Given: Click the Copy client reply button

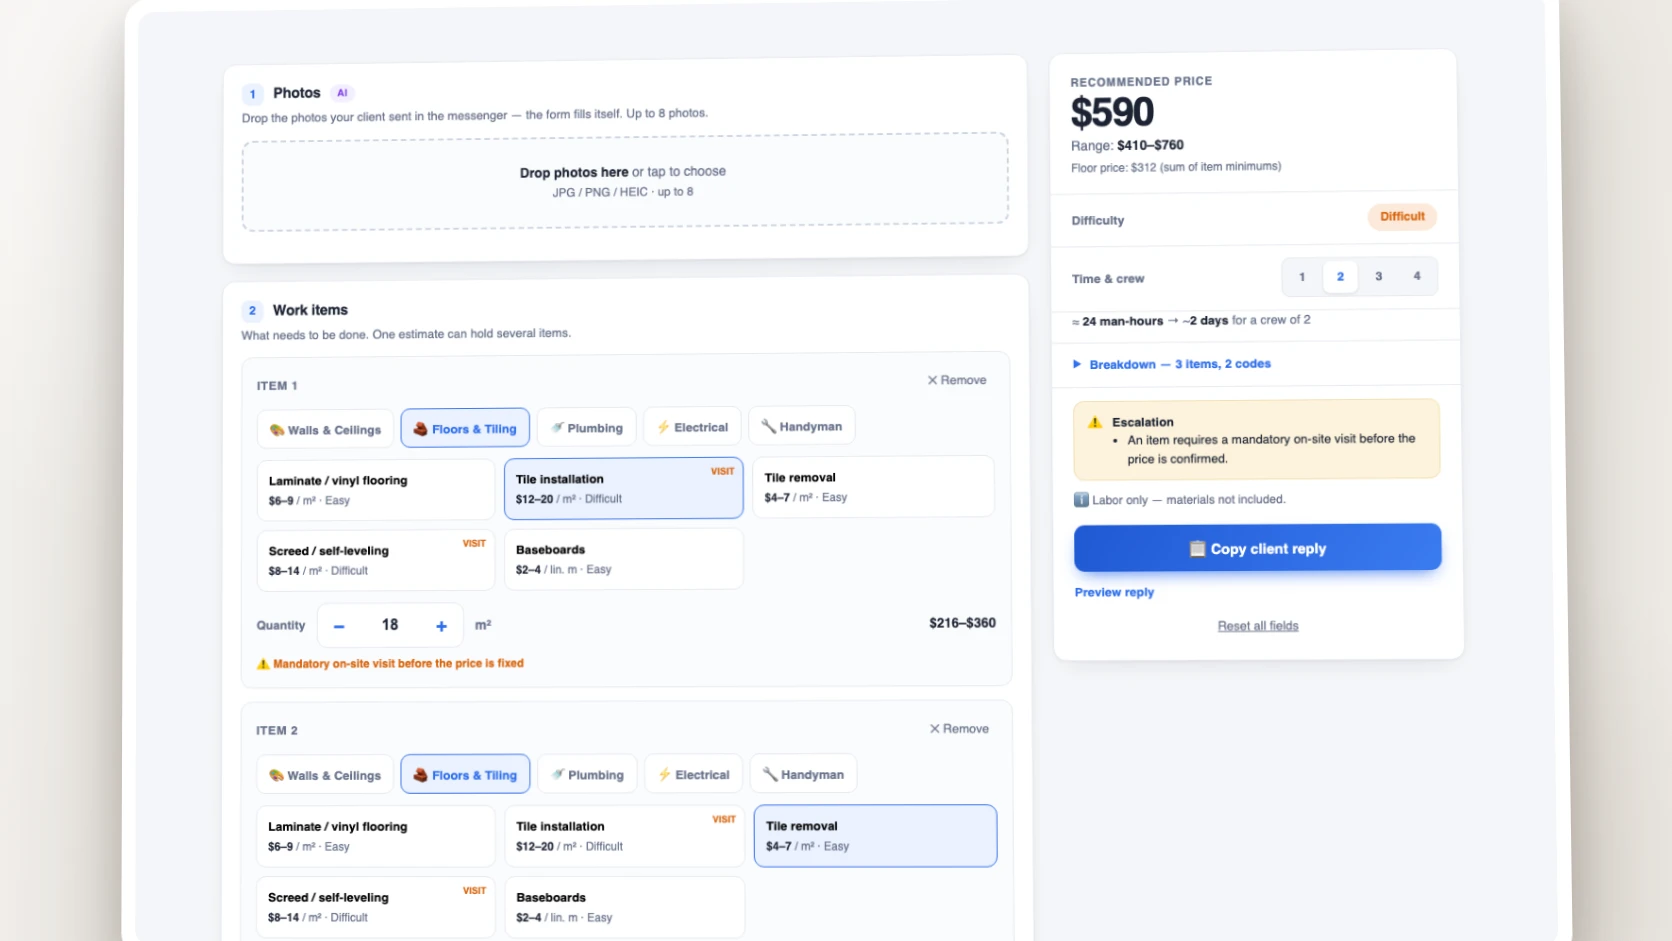Looking at the screenshot, I should 1258,548.
